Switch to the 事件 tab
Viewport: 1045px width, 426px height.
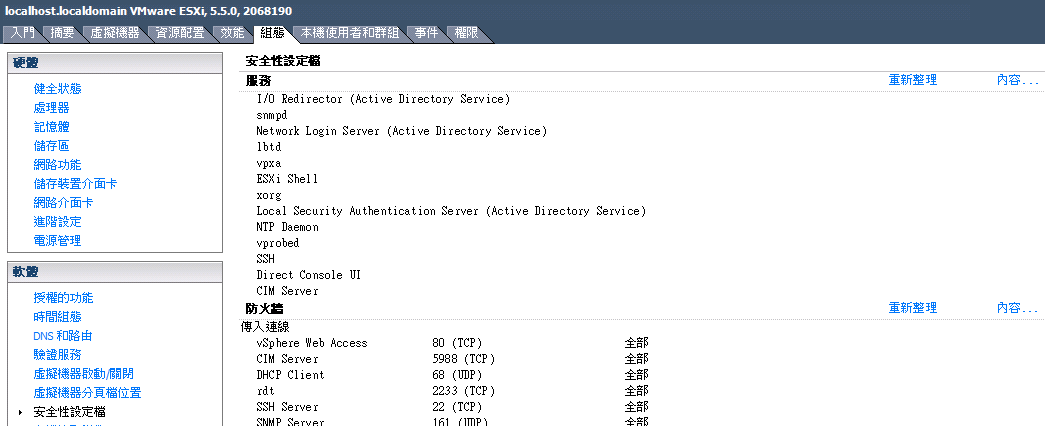pyautogui.click(x=427, y=33)
